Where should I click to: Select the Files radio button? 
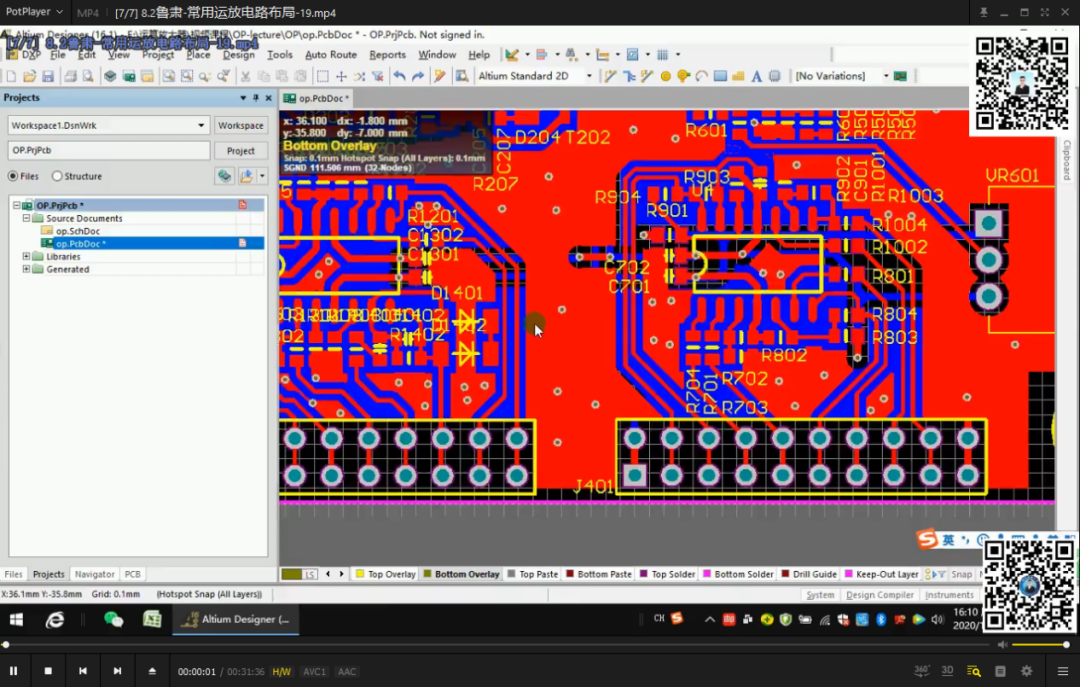click(12, 176)
